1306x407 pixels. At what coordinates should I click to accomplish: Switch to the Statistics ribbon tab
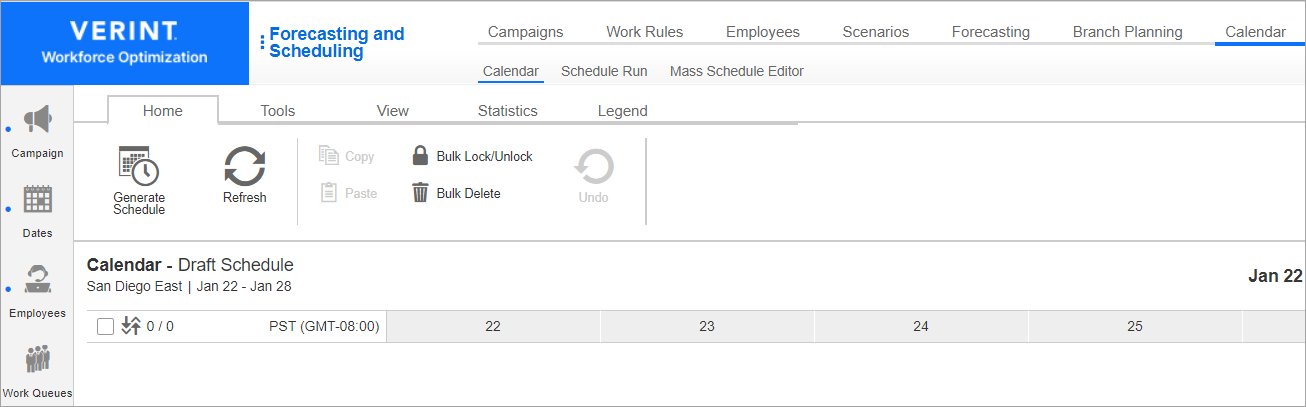(x=508, y=111)
